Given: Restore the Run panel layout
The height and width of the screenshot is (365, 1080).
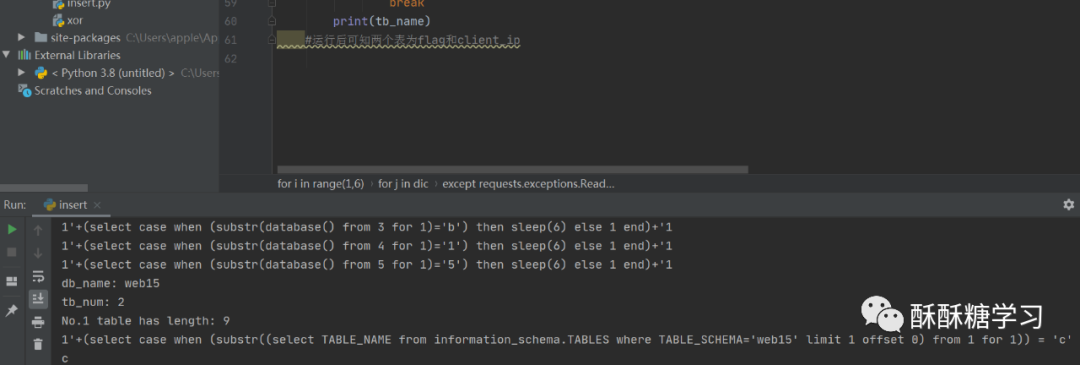Looking at the screenshot, I should [12, 281].
